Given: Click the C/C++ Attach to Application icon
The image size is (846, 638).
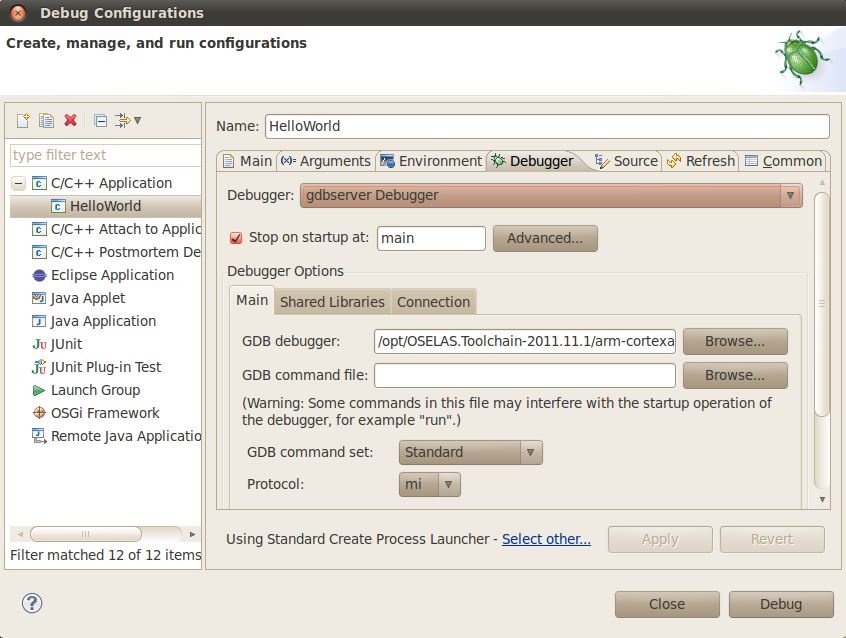Looking at the screenshot, I should [39, 229].
